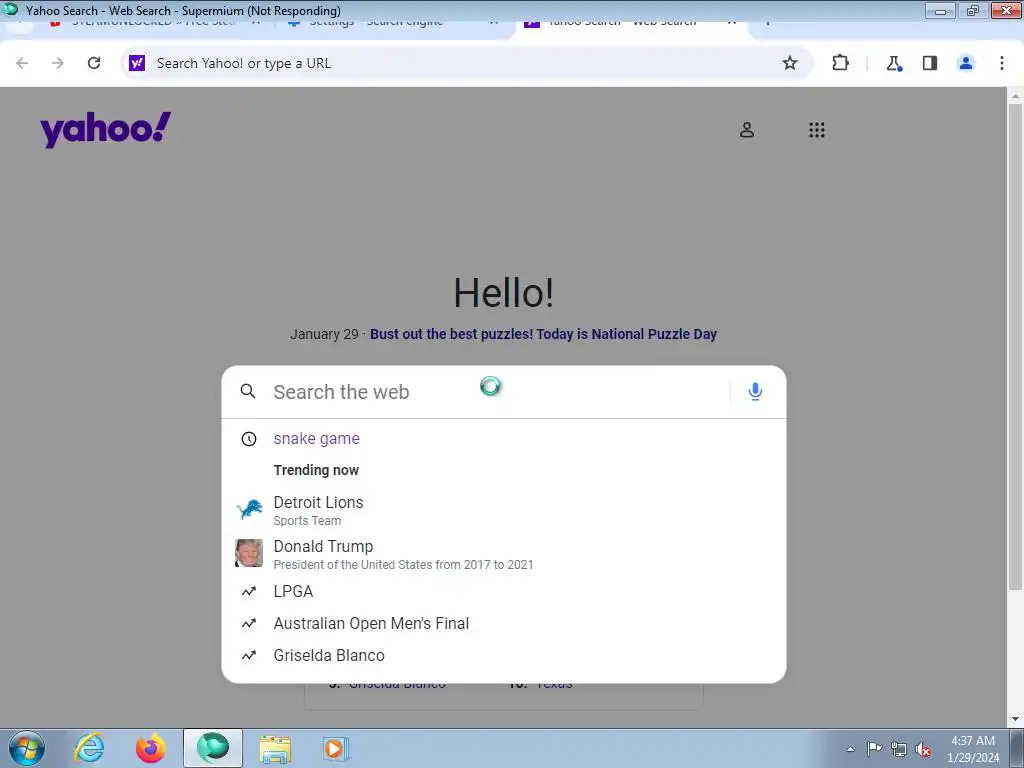Open the three-dot browser menu
1024x768 pixels.
click(x=1002, y=63)
